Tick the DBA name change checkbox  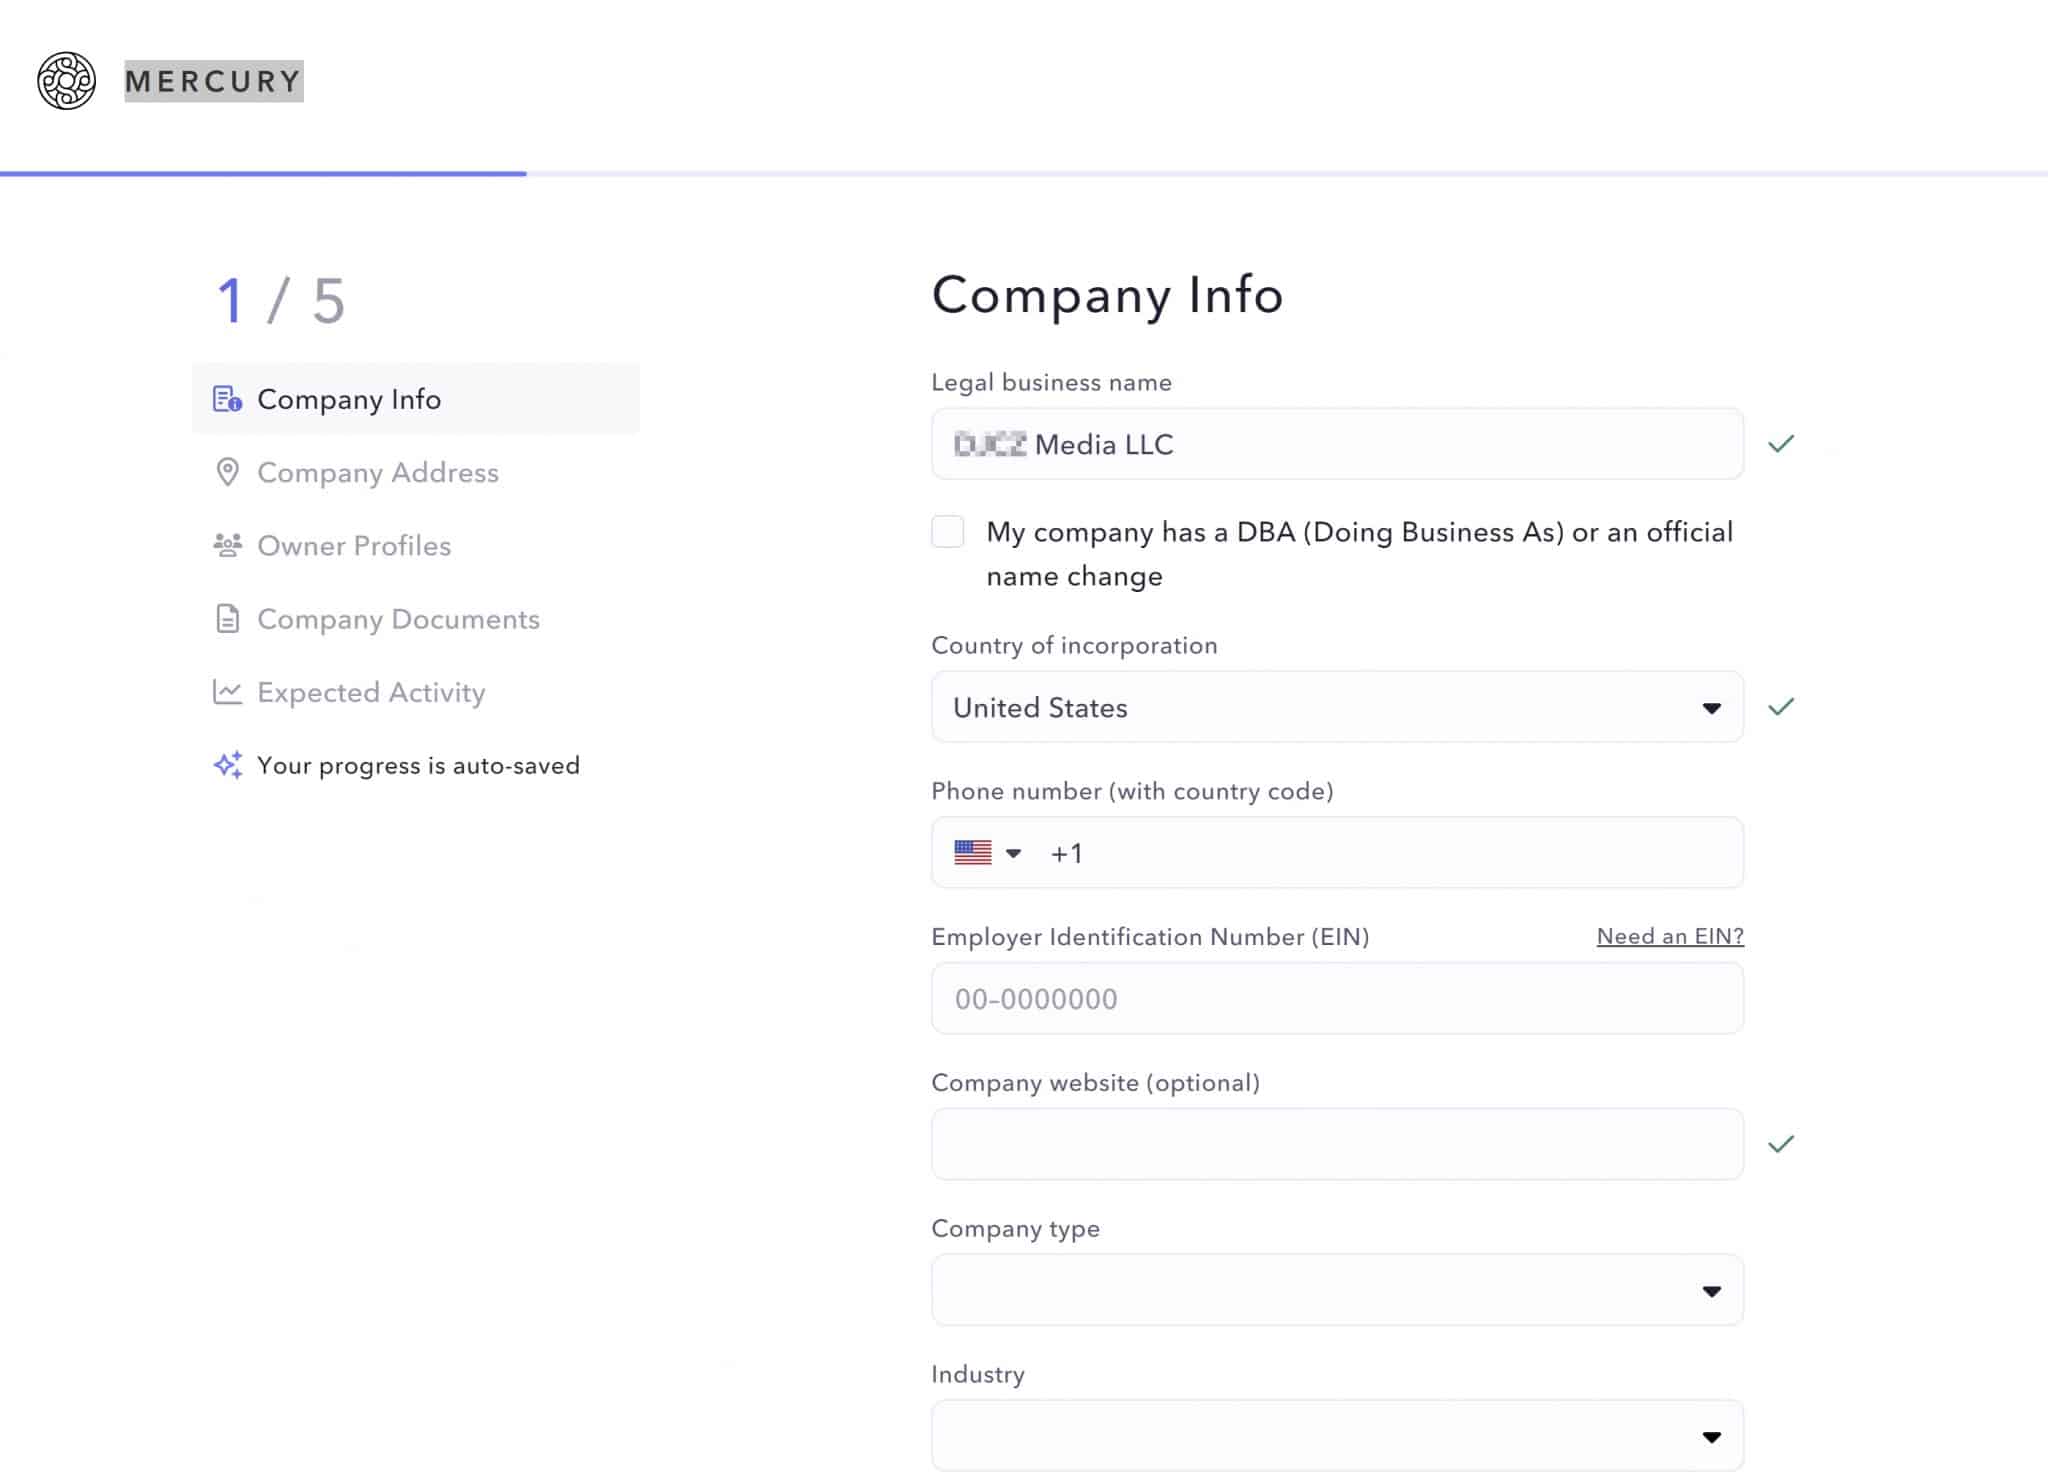click(x=947, y=531)
